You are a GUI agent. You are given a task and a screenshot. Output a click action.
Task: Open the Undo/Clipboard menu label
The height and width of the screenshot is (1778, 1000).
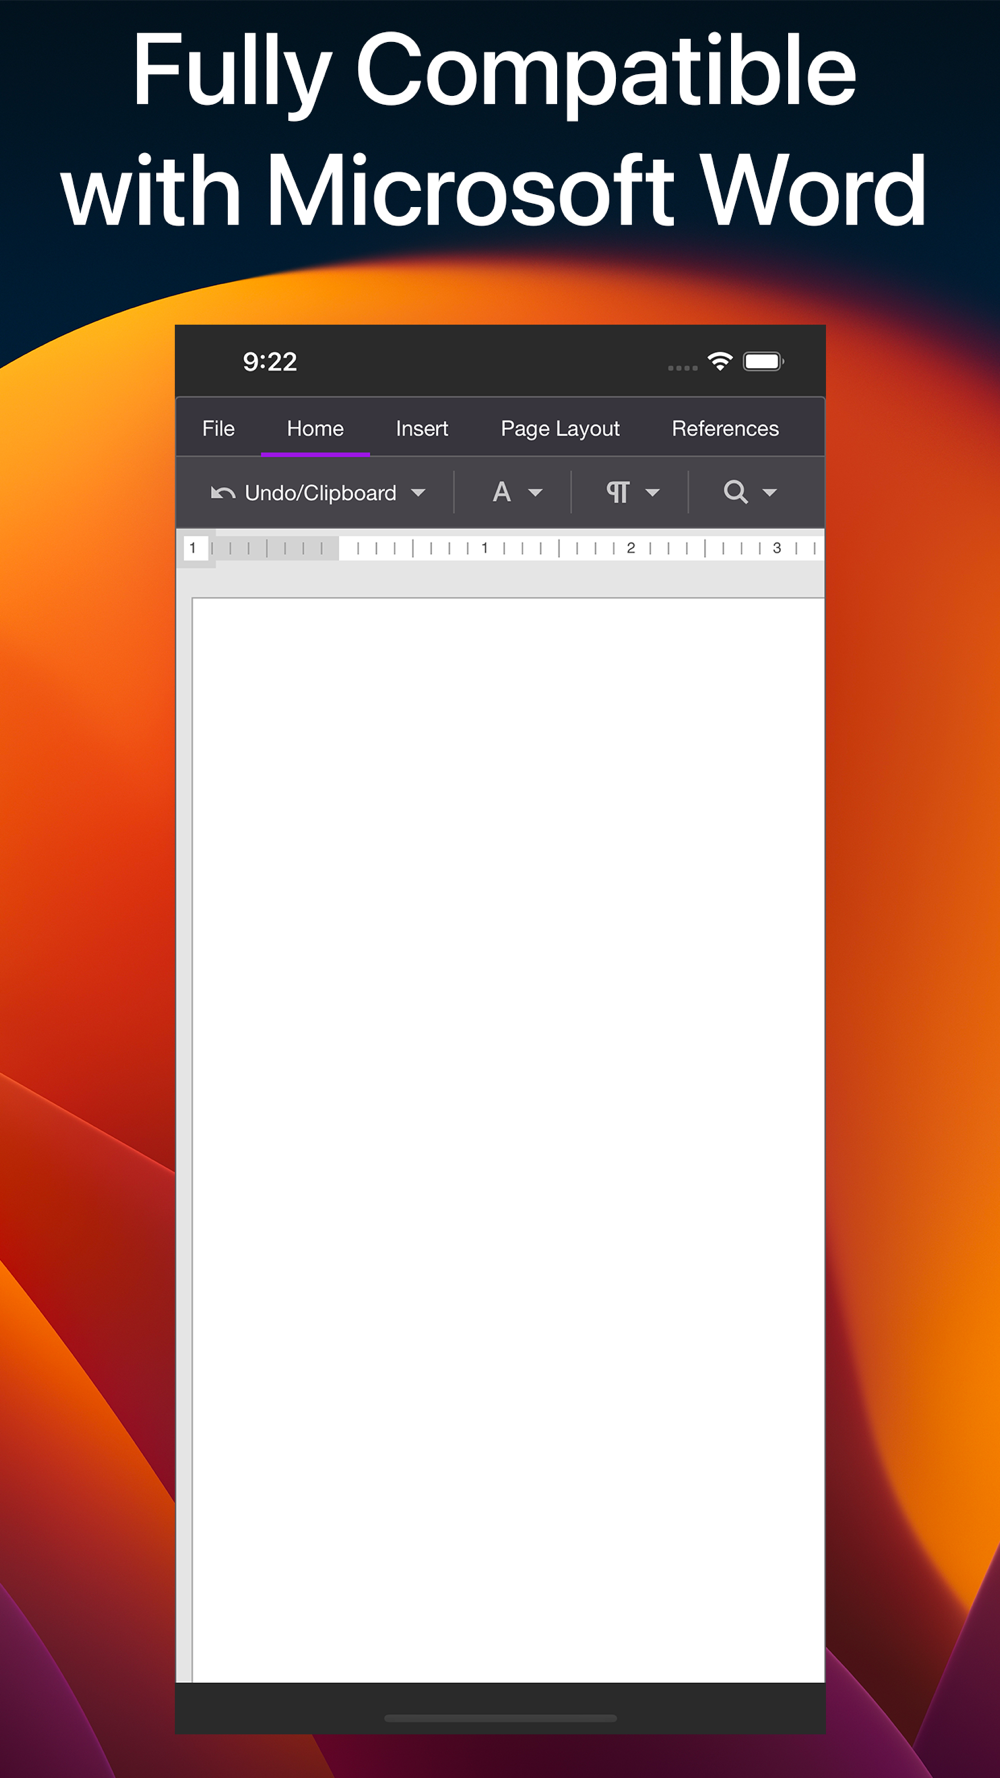click(x=321, y=493)
